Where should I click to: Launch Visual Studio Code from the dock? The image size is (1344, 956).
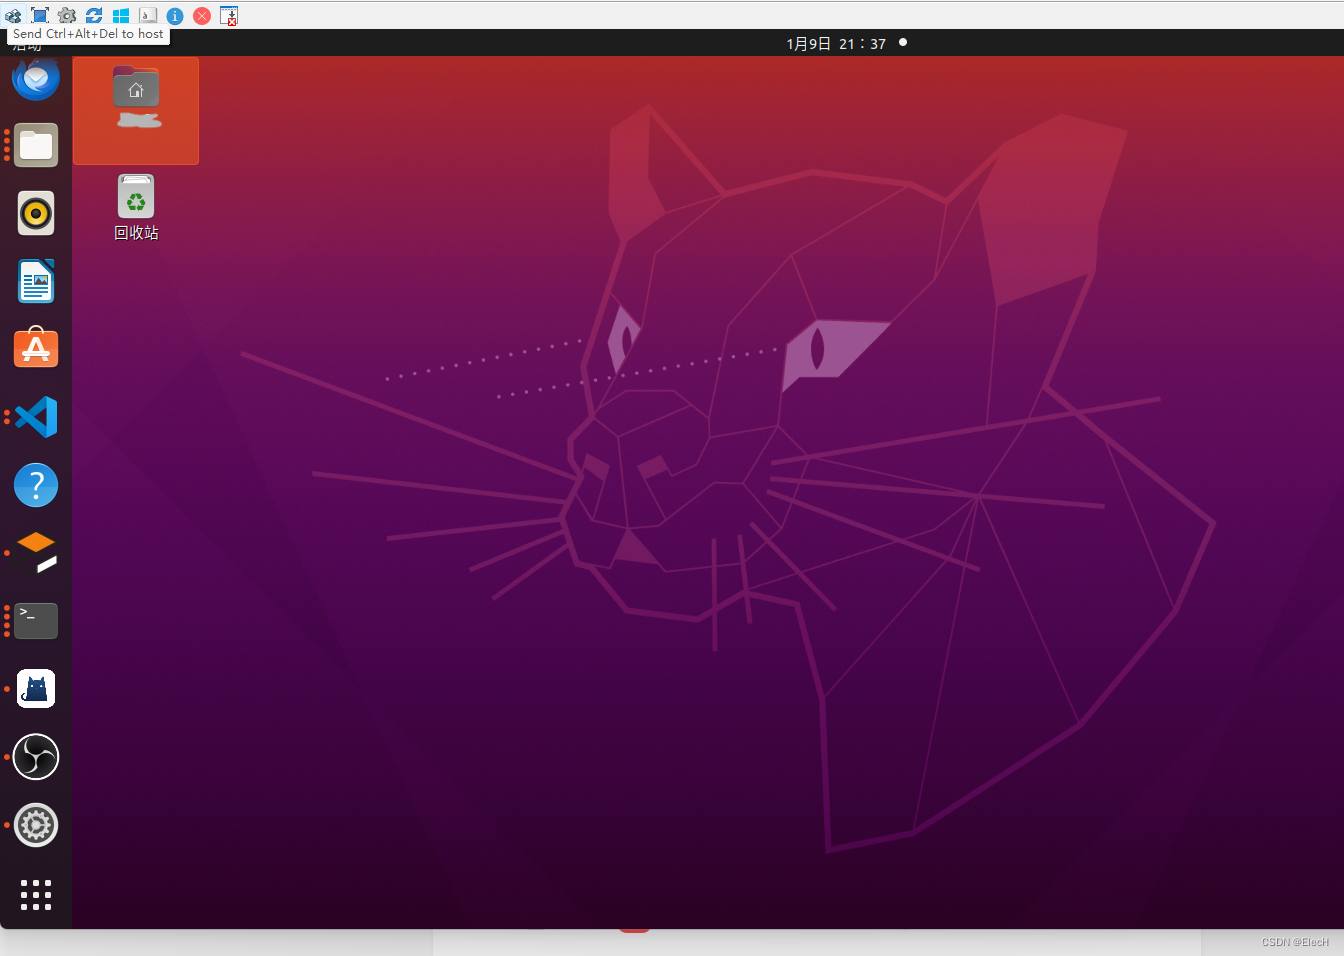pyautogui.click(x=35, y=416)
